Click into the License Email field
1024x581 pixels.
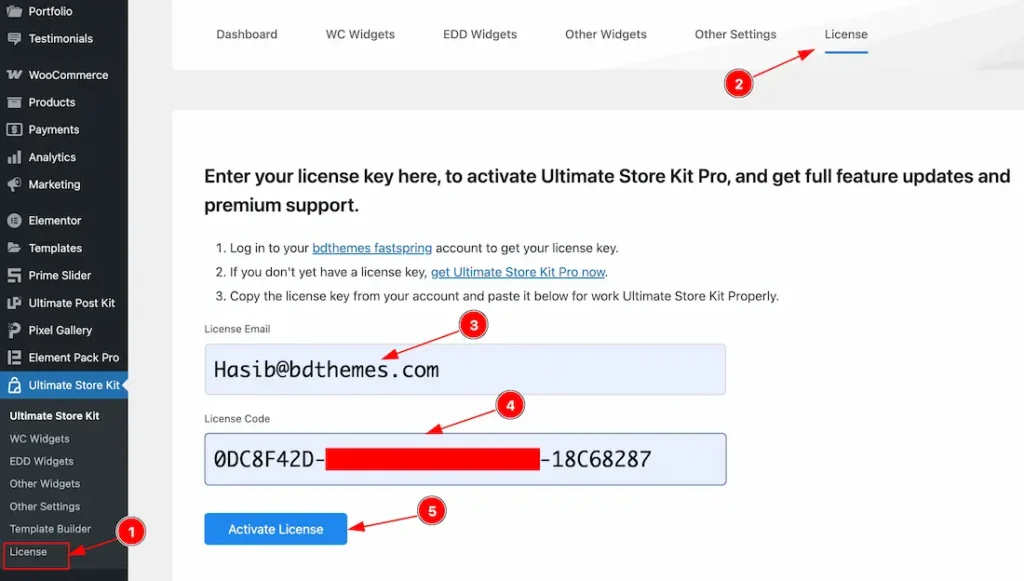464,370
